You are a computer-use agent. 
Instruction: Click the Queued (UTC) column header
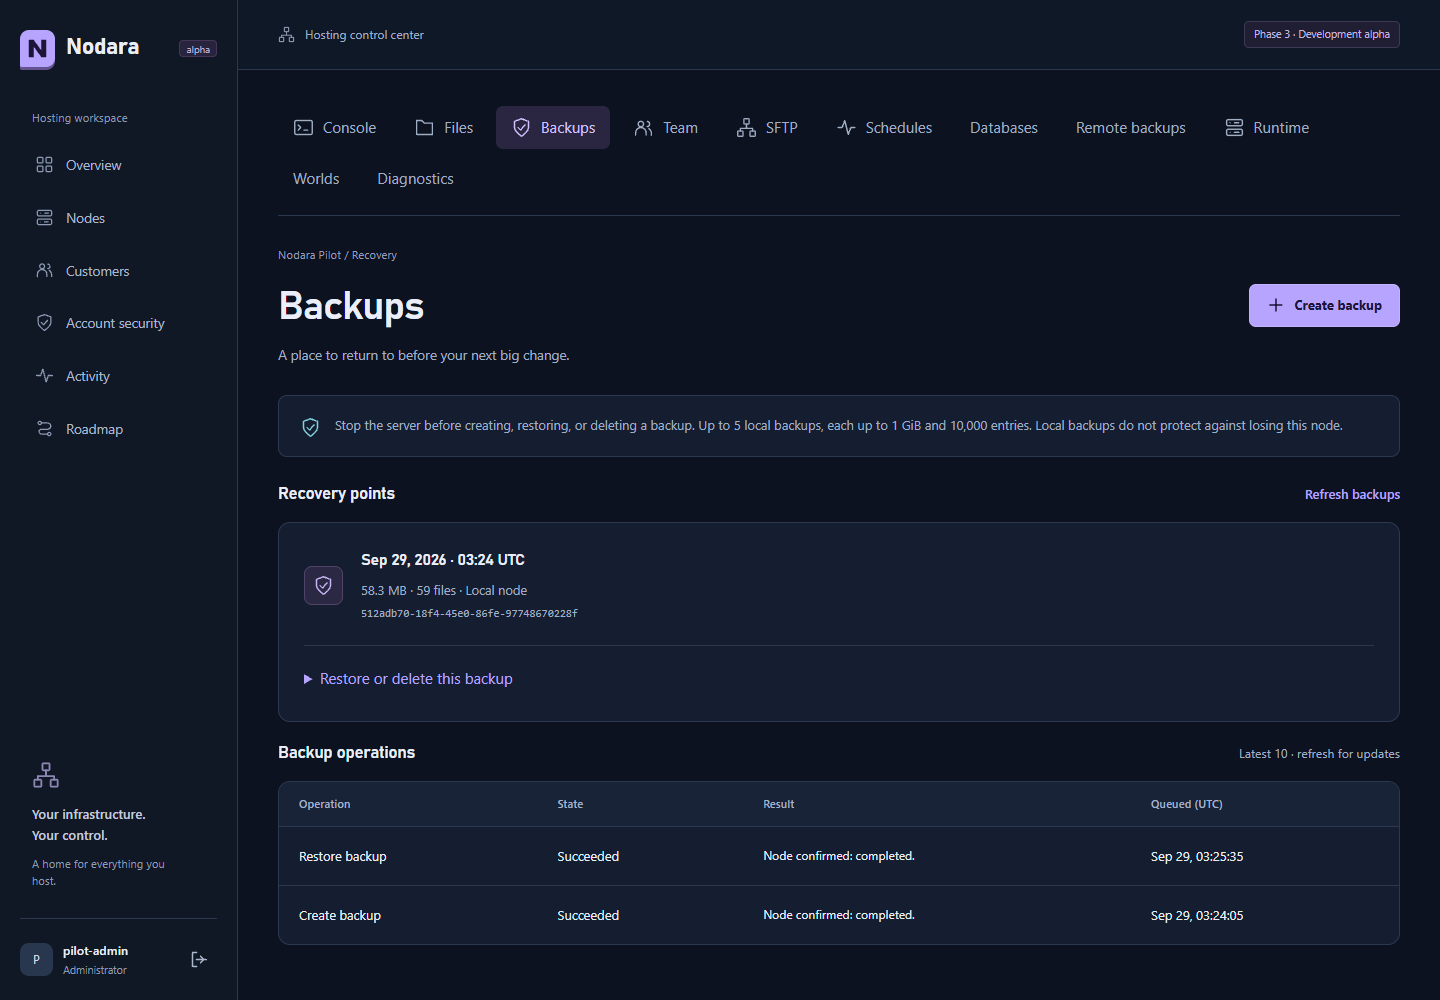tap(1186, 804)
